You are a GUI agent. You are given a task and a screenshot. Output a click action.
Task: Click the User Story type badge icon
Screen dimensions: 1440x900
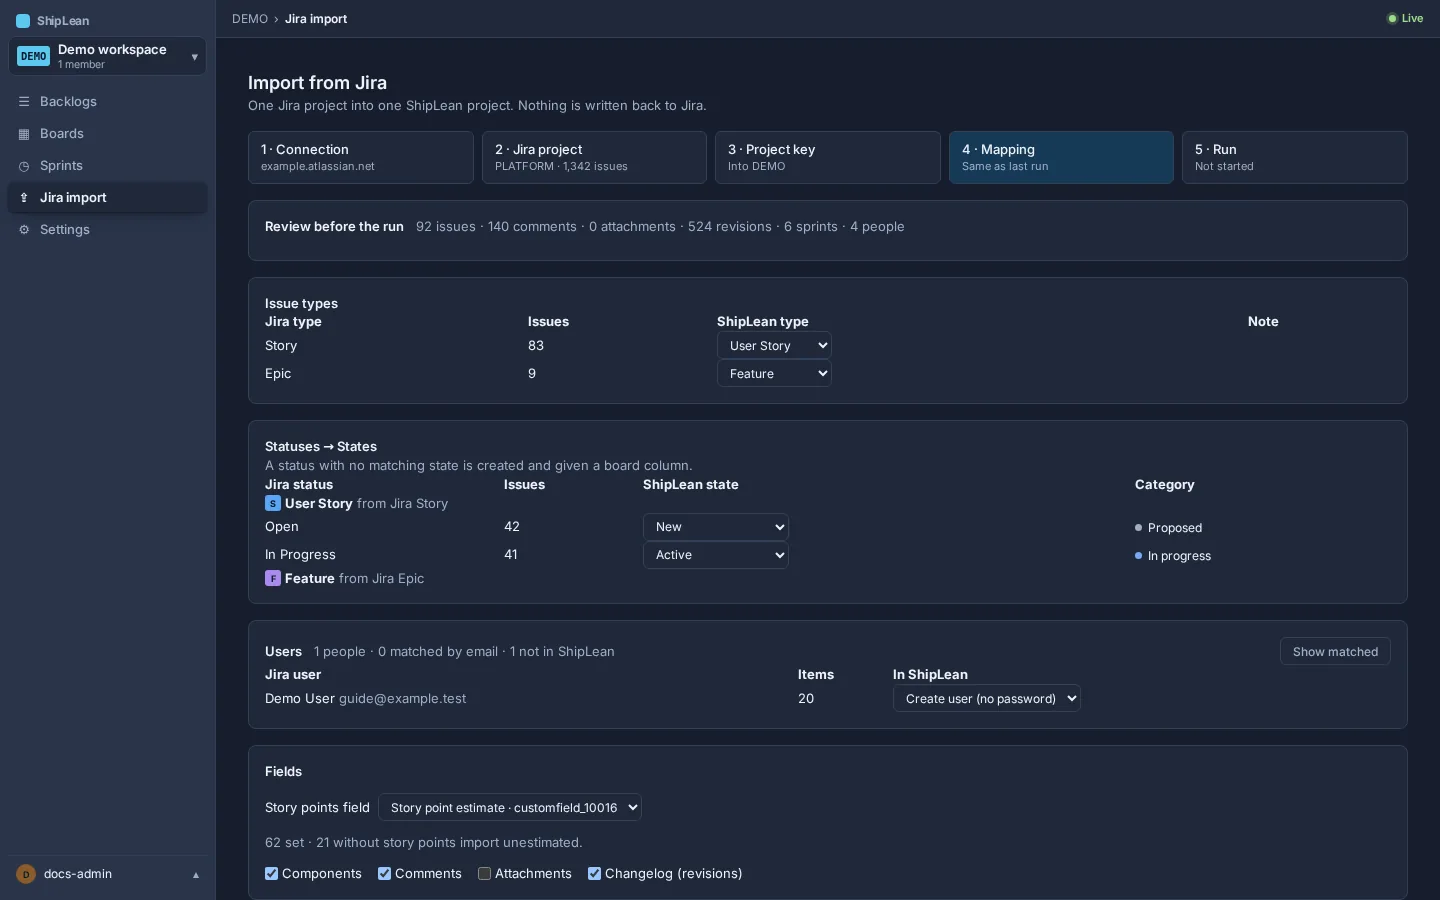tap(273, 504)
